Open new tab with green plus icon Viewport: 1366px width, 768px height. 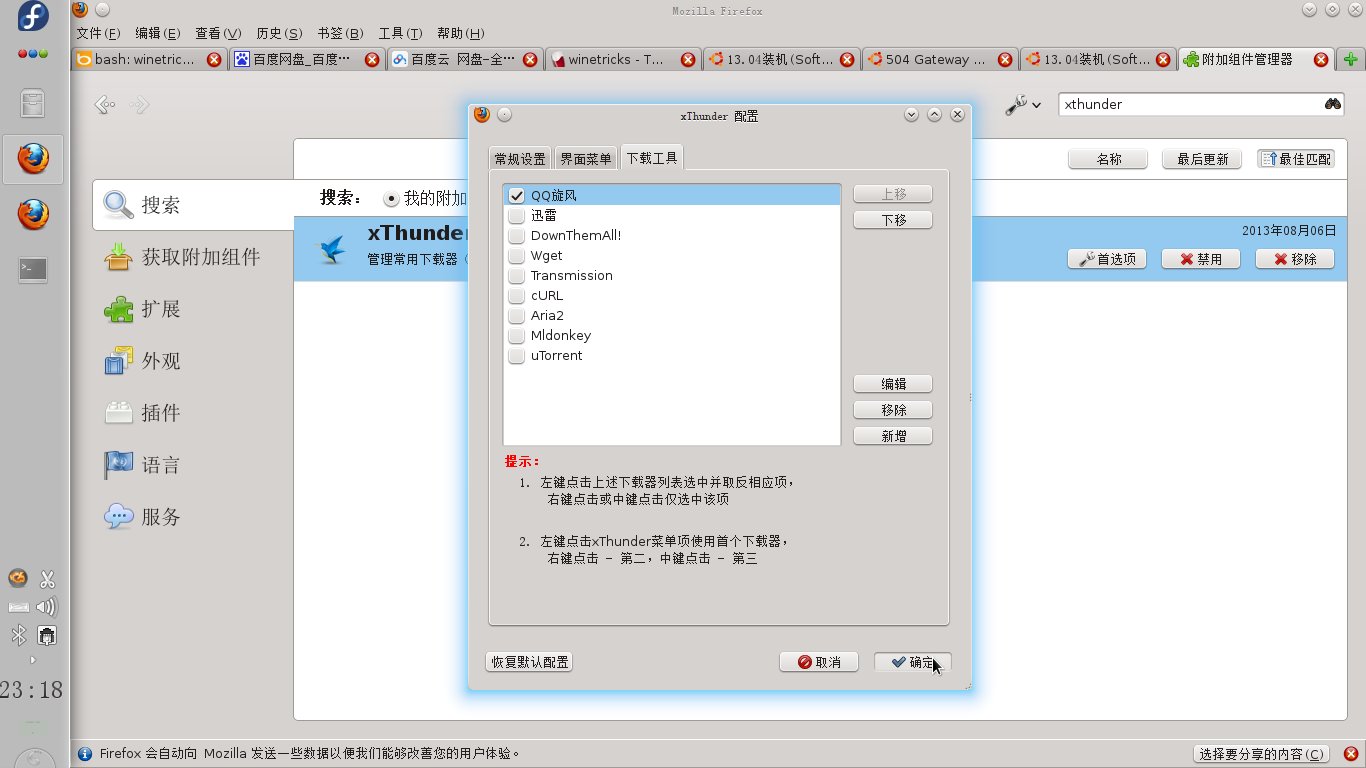[1351, 59]
